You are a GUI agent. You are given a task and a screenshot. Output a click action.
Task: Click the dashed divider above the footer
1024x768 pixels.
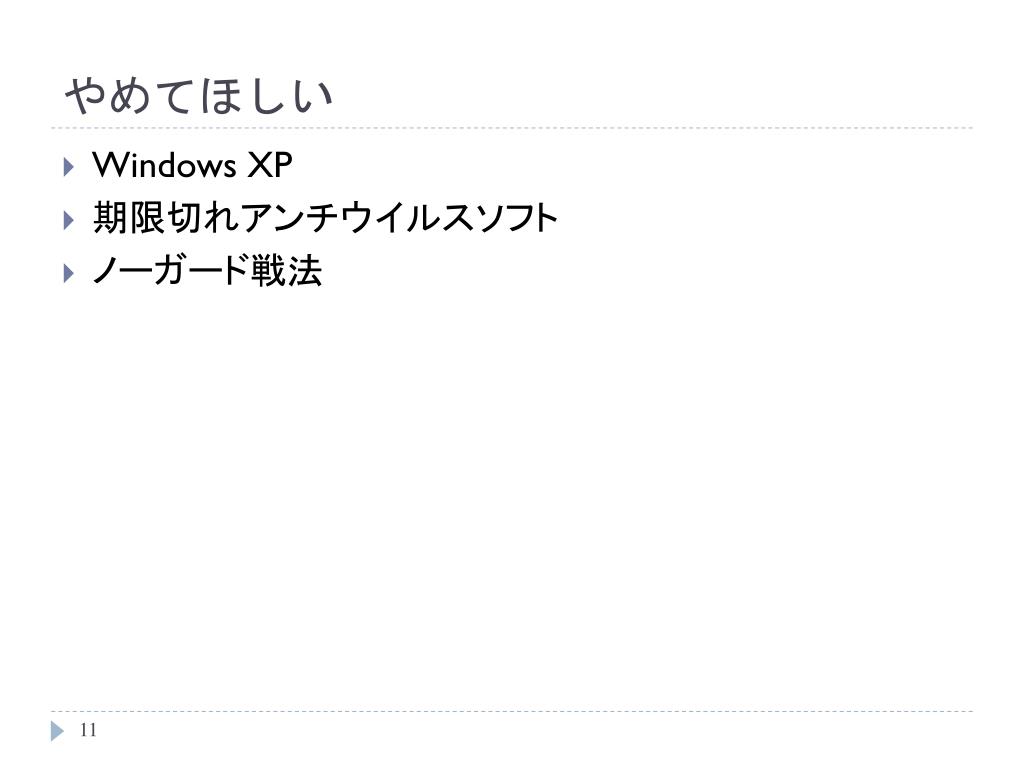pos(512,711)
